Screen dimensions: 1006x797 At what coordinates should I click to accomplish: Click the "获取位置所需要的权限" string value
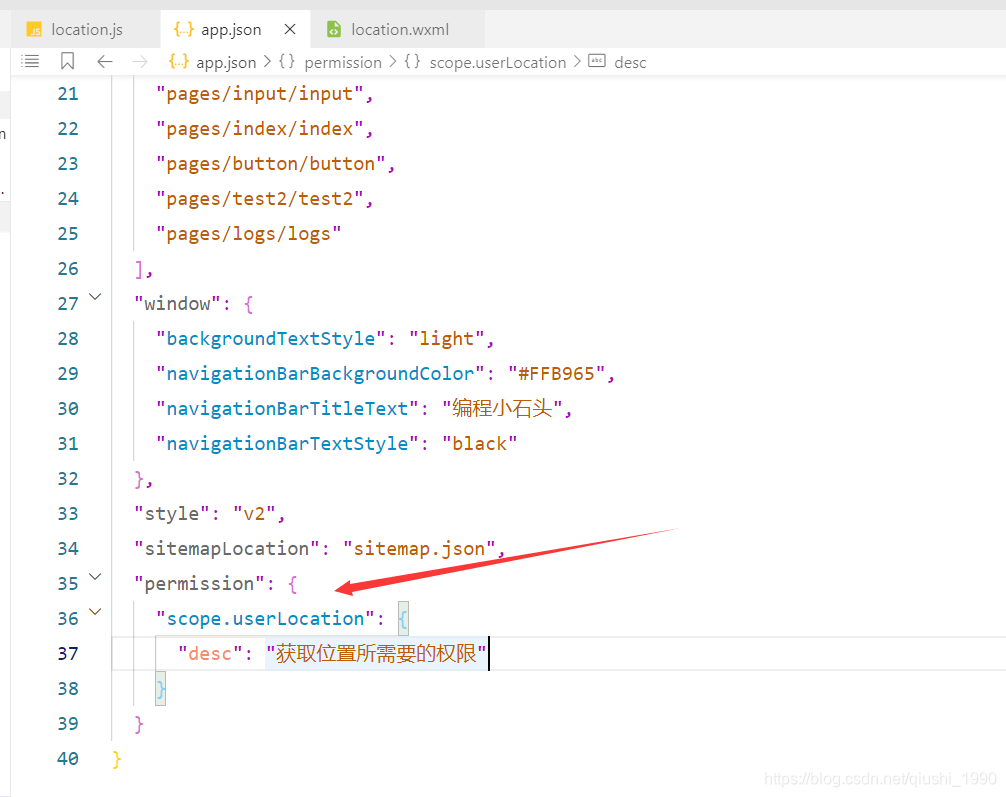tap(376, 653)
